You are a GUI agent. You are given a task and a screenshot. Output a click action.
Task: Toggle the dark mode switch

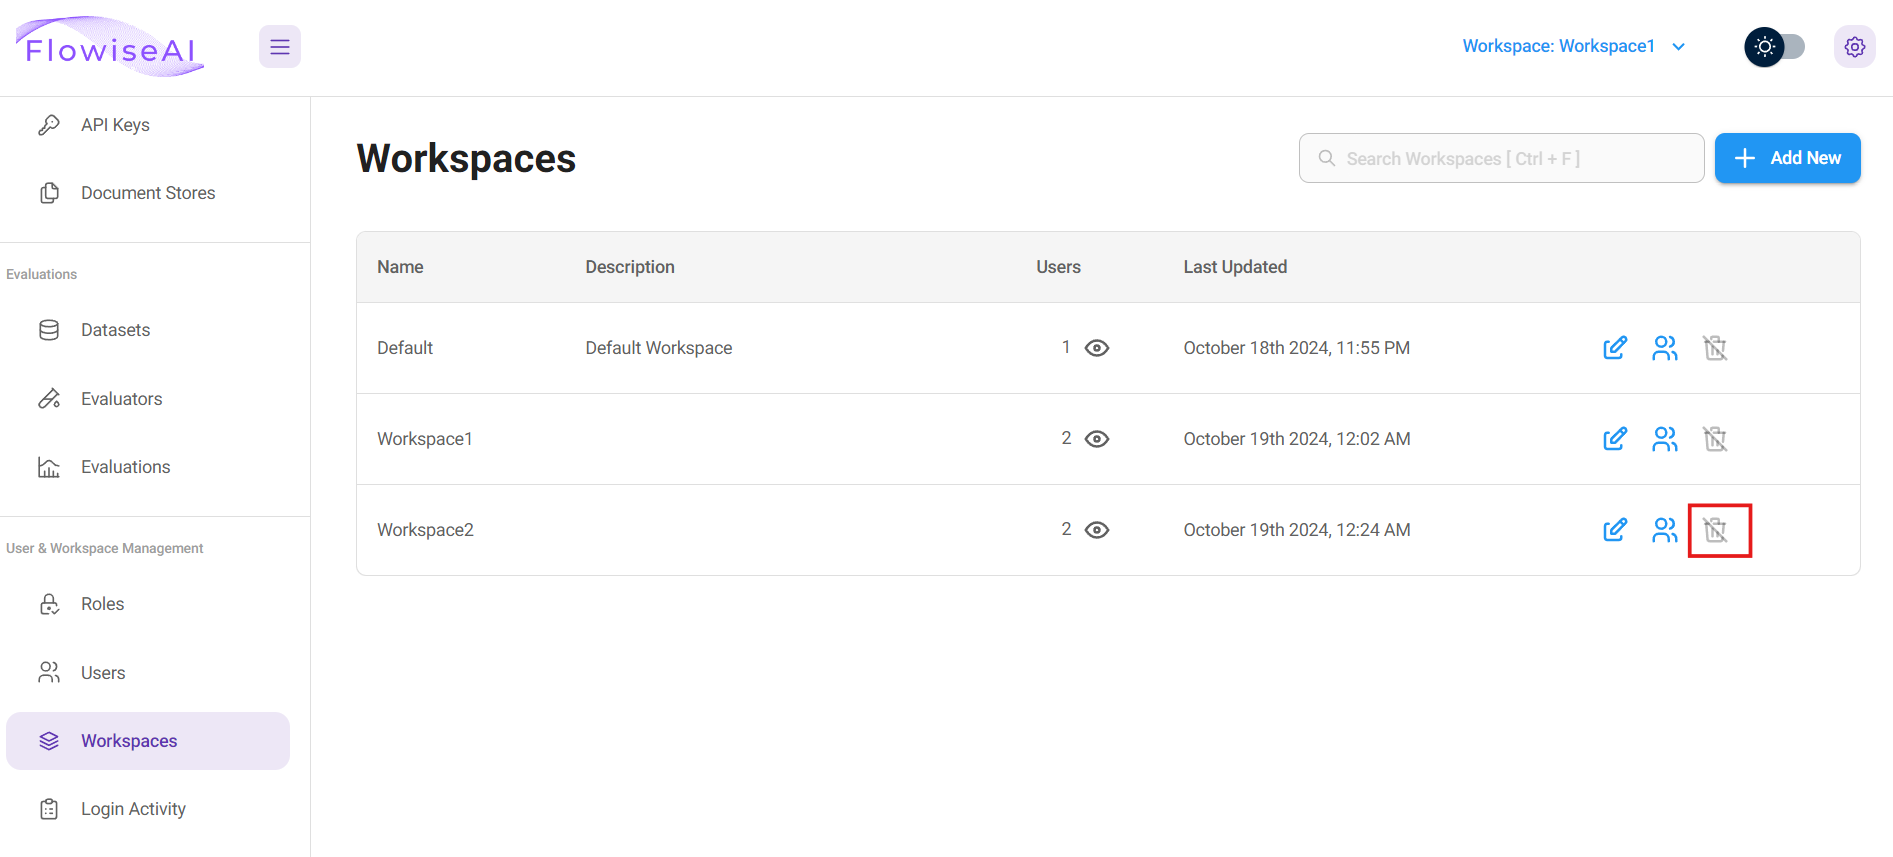[x=1775, y=47]
